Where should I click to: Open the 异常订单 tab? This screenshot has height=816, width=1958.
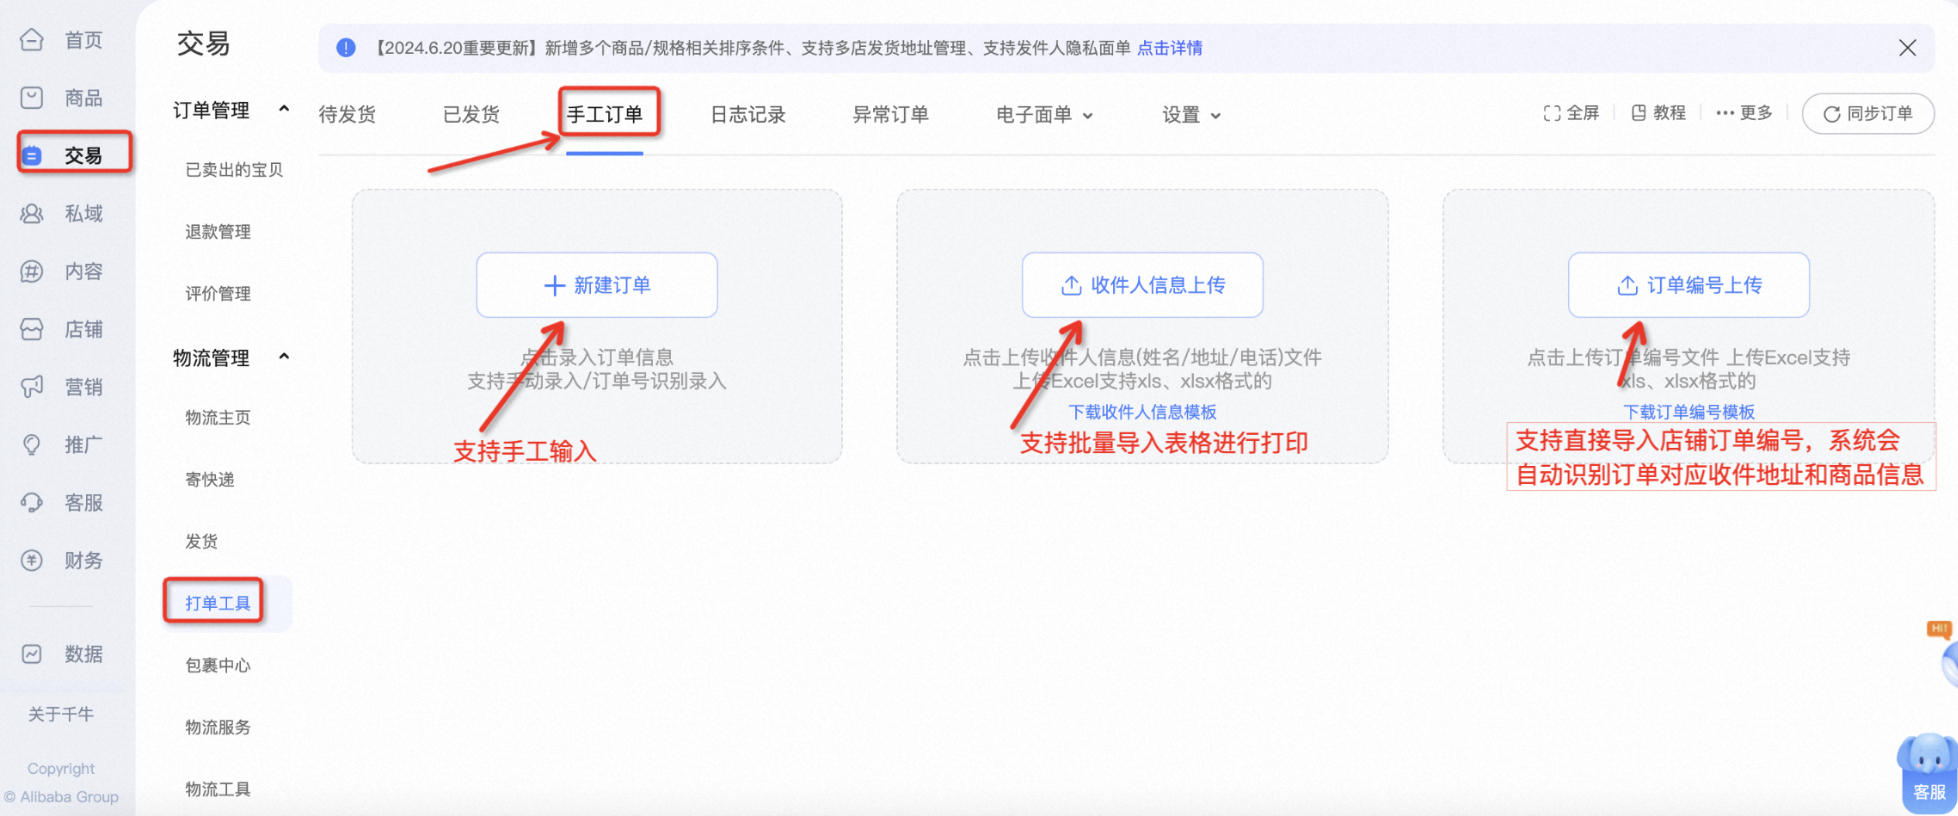coord(890,114)
